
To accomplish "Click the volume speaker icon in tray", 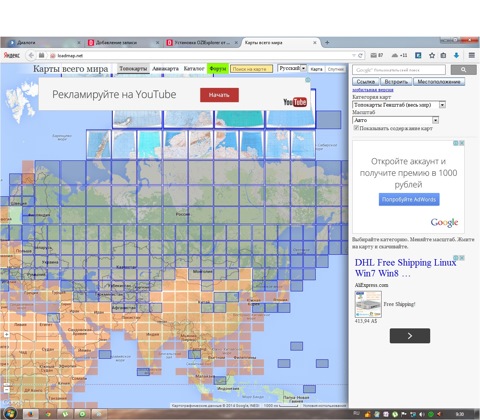I will coord(421,414).
